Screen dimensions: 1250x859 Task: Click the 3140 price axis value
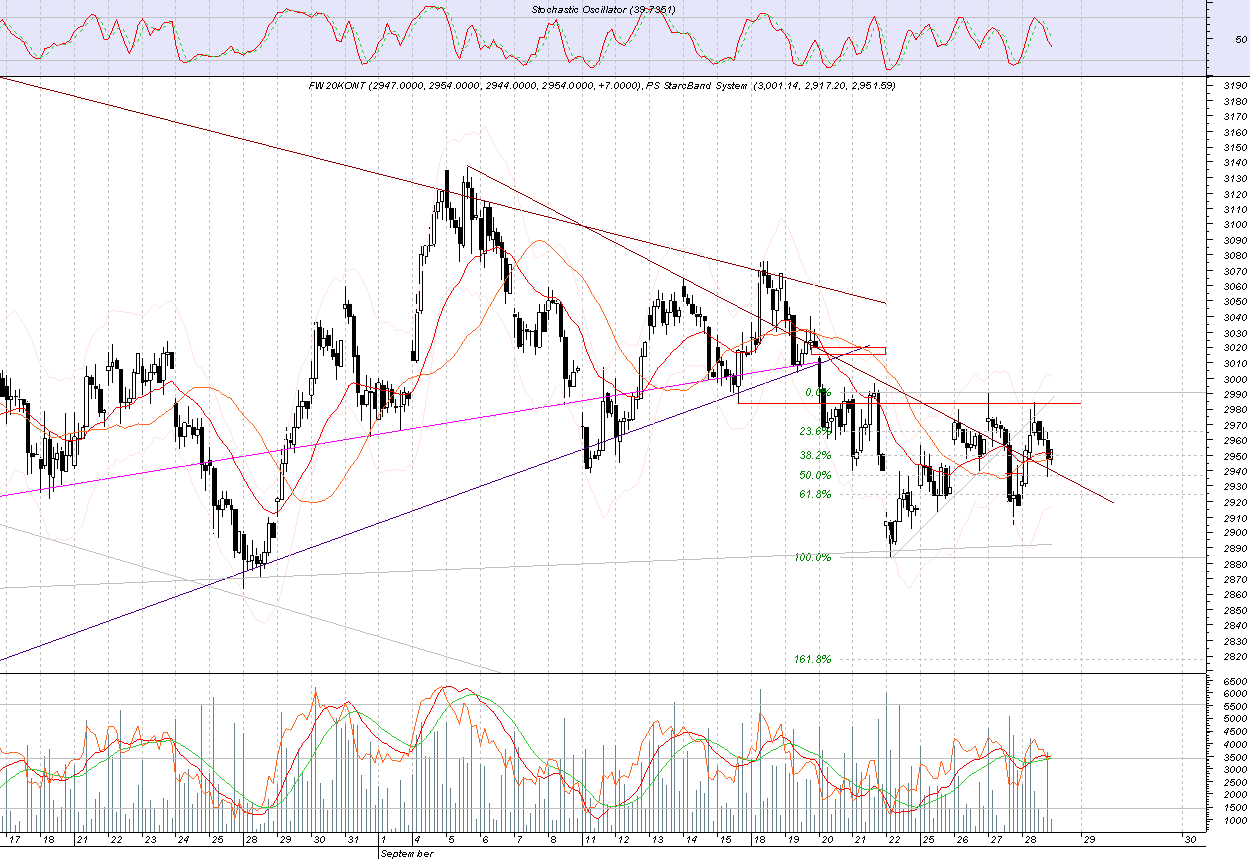(x=1235, y=164)
